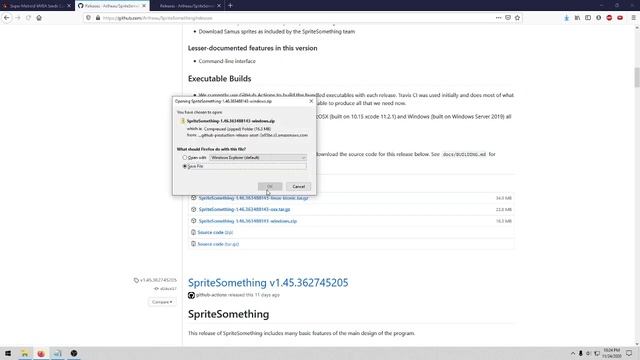Open the home page via home icon
The image size is (640, 360).
click(x=39, y=18)
